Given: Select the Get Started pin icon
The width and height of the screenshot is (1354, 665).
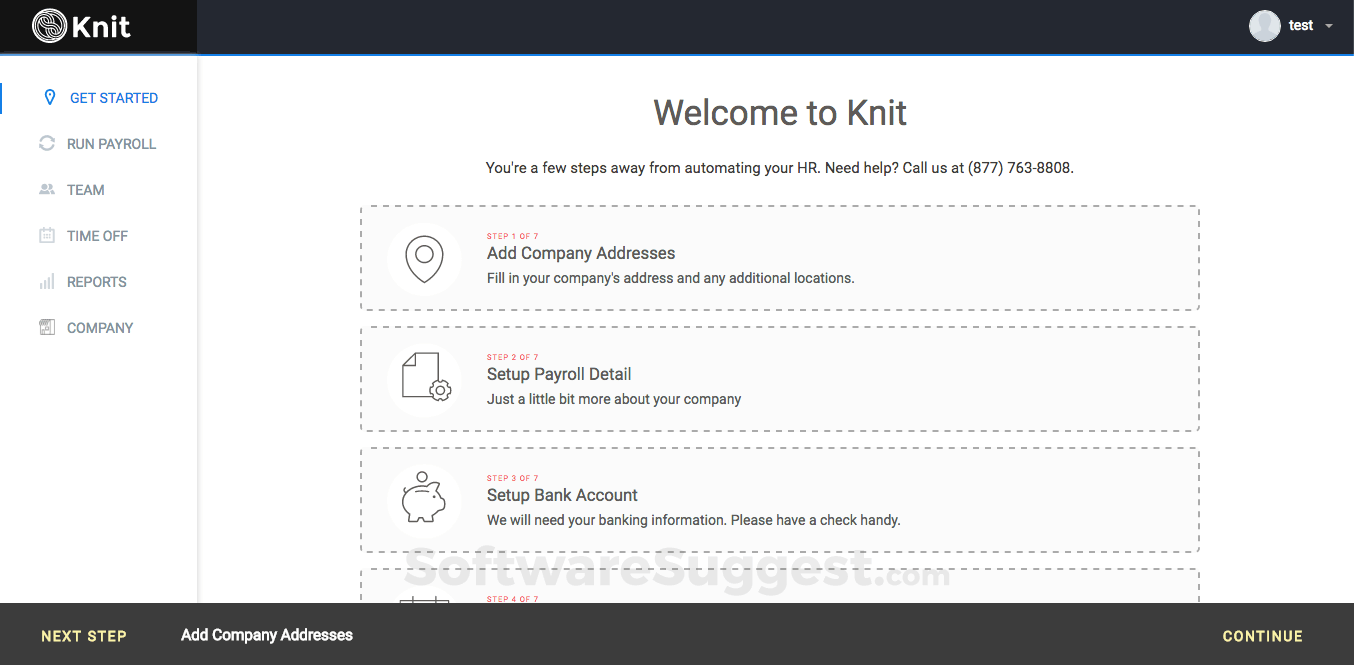Looking at the screenshot, I should (48, 97).
